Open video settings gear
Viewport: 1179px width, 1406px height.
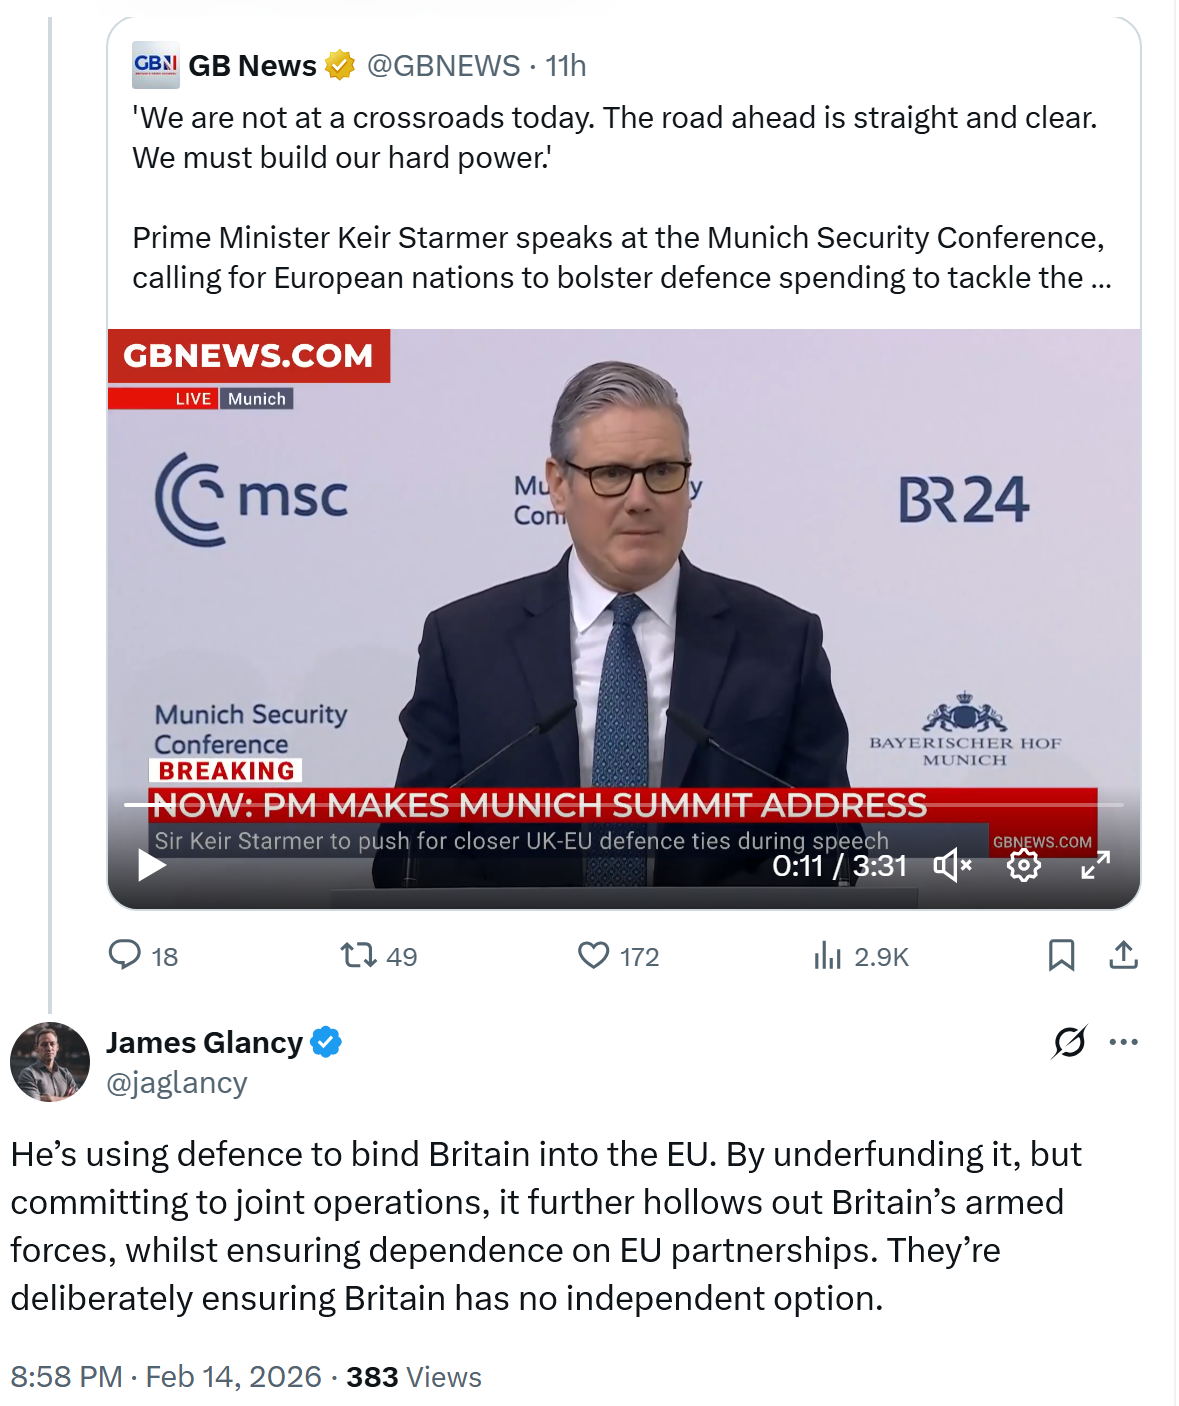[x=1023, y=865]
